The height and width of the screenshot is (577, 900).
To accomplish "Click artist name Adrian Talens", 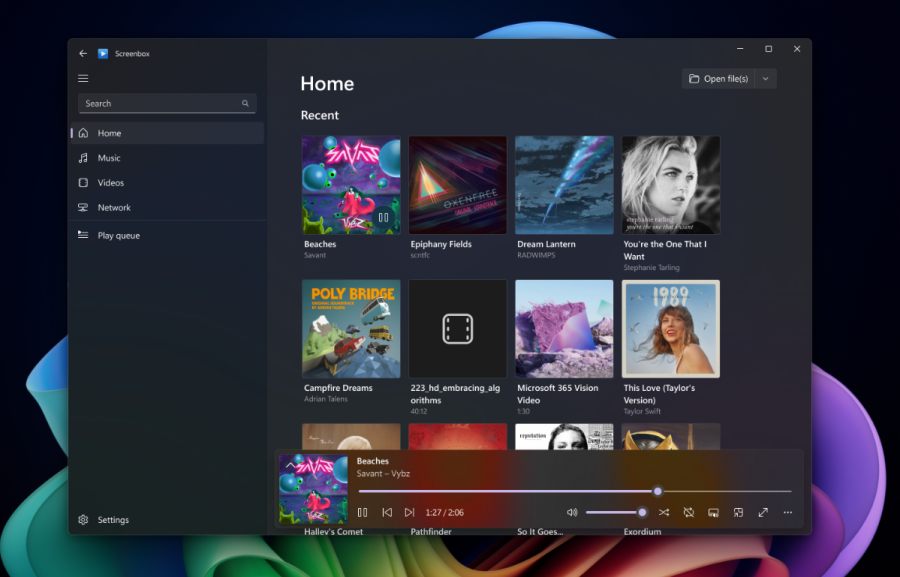I will 325,399.
